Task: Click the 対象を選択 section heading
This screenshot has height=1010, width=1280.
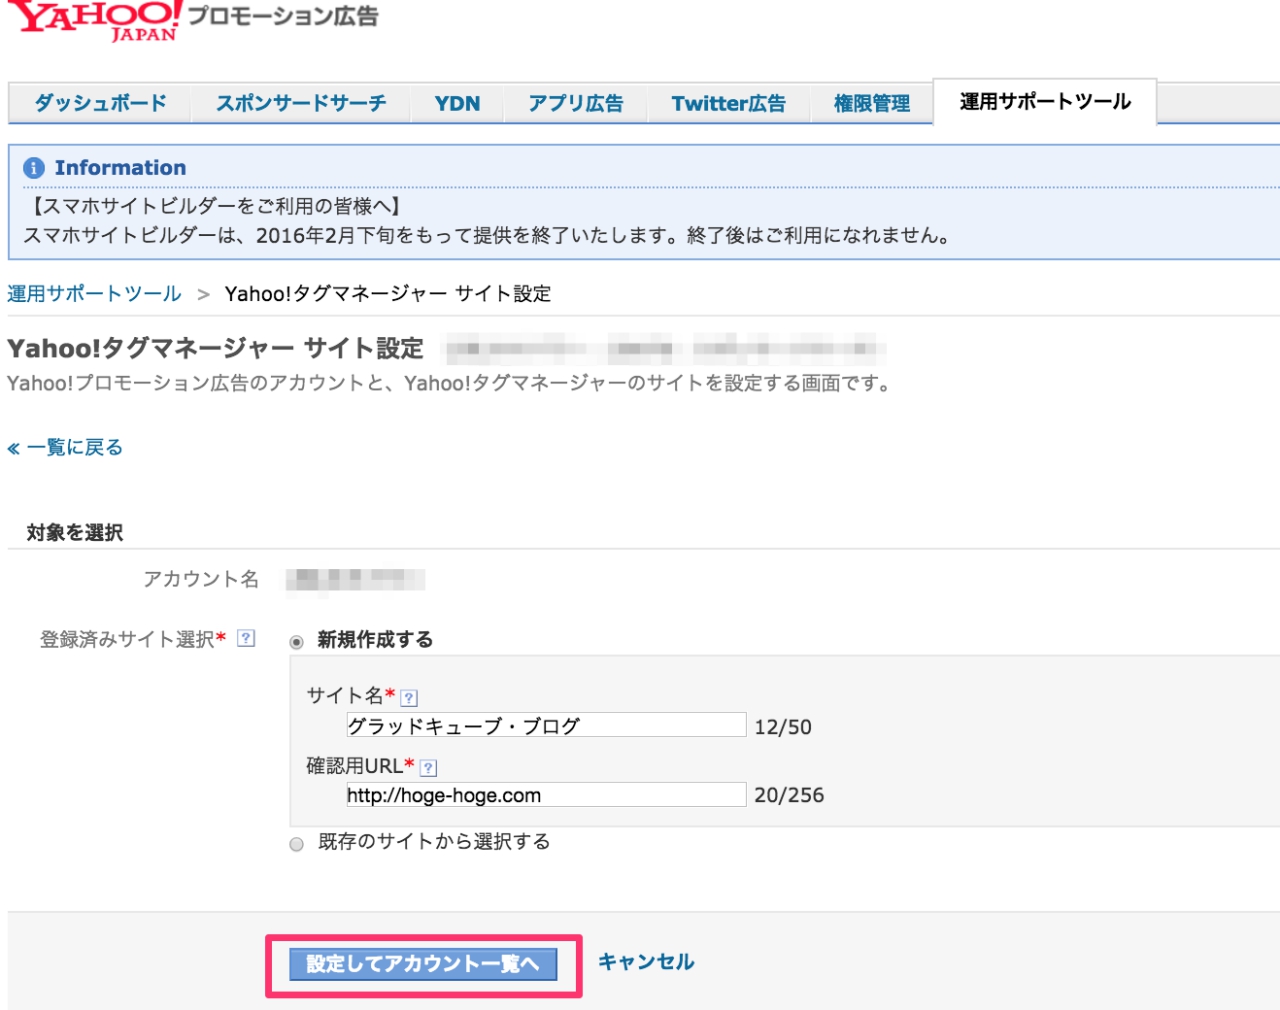Action: [75, 532]
